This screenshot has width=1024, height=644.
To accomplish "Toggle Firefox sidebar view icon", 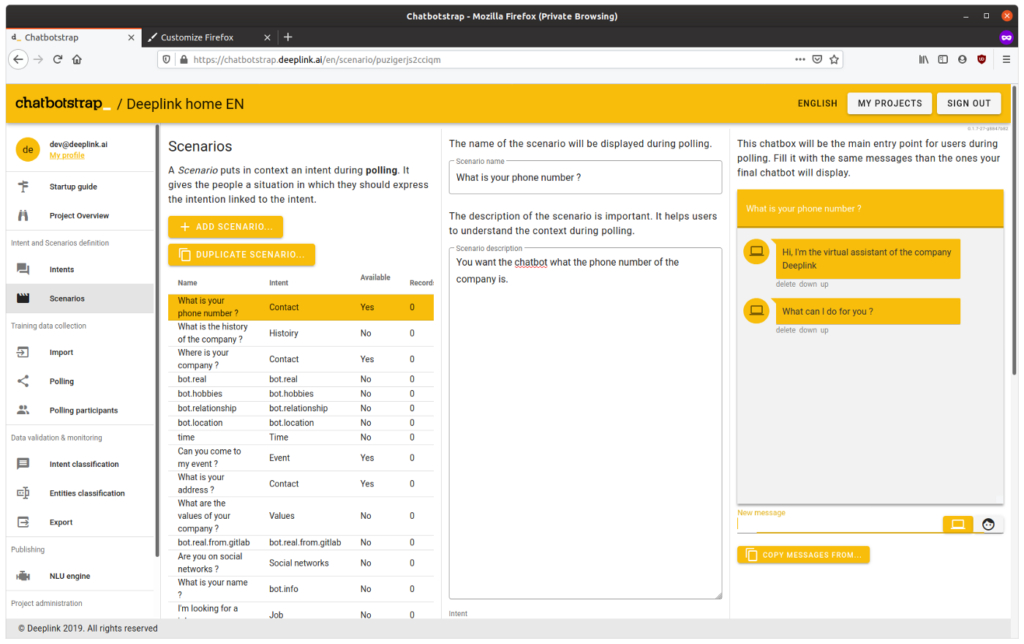I will (943, 59).
